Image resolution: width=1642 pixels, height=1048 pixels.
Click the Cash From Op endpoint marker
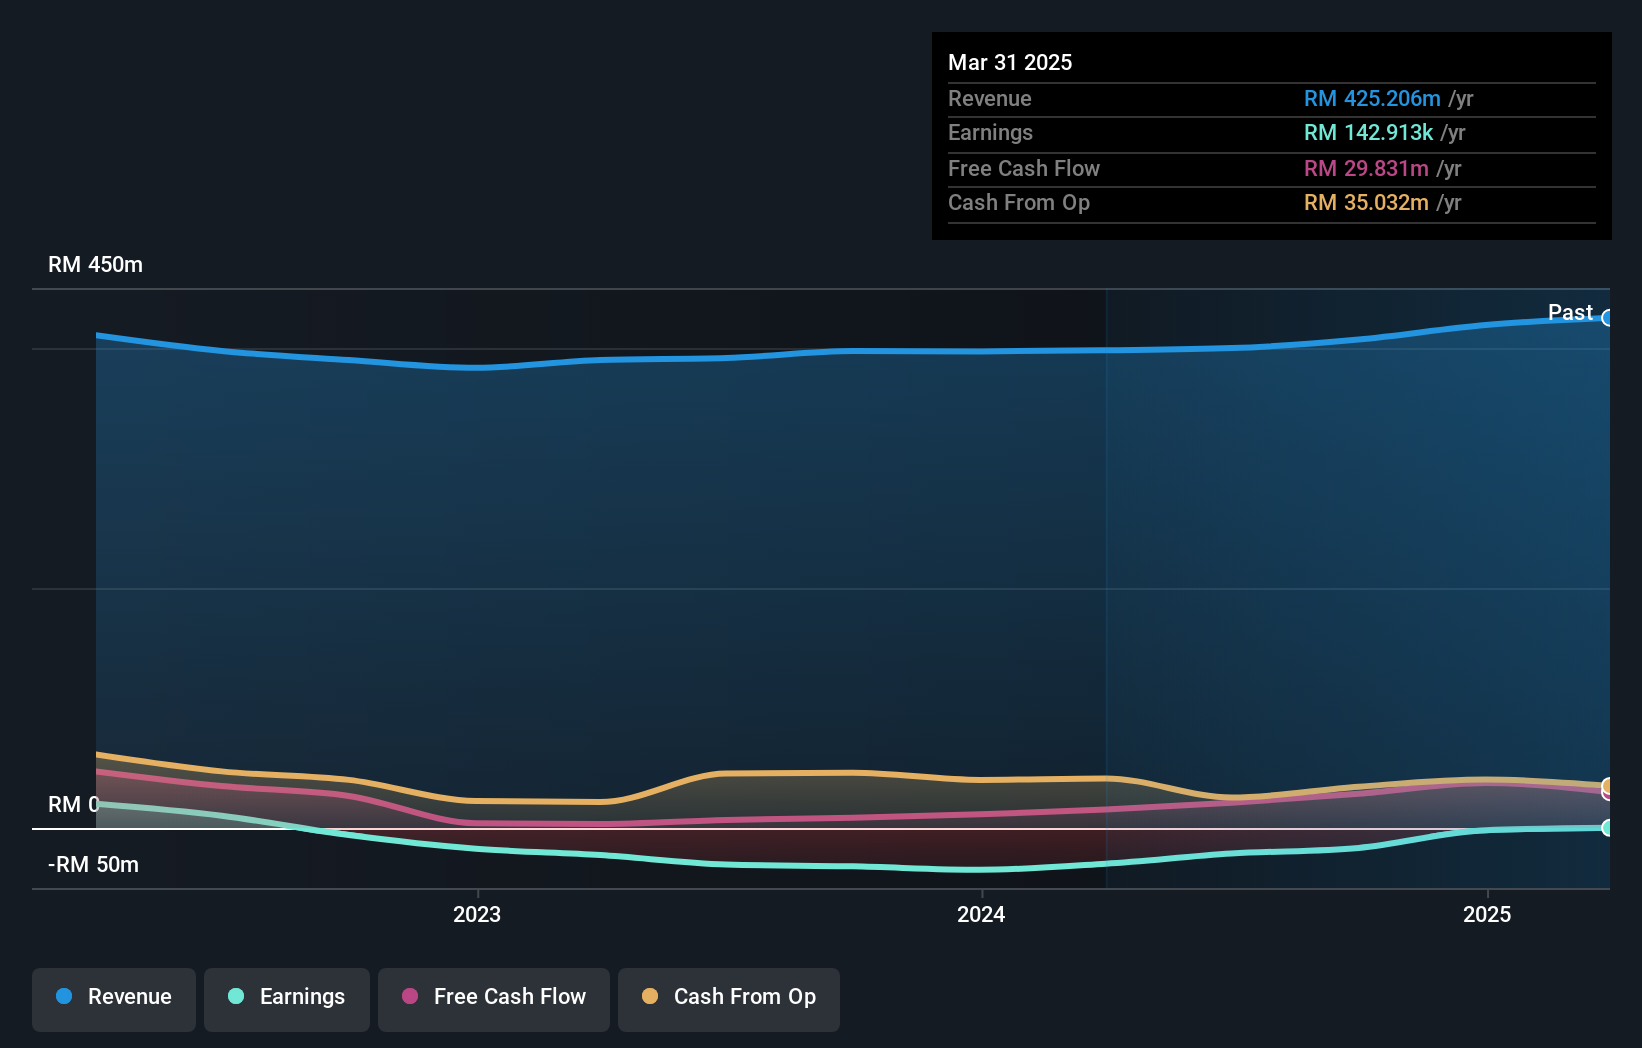click(1607, 786)
